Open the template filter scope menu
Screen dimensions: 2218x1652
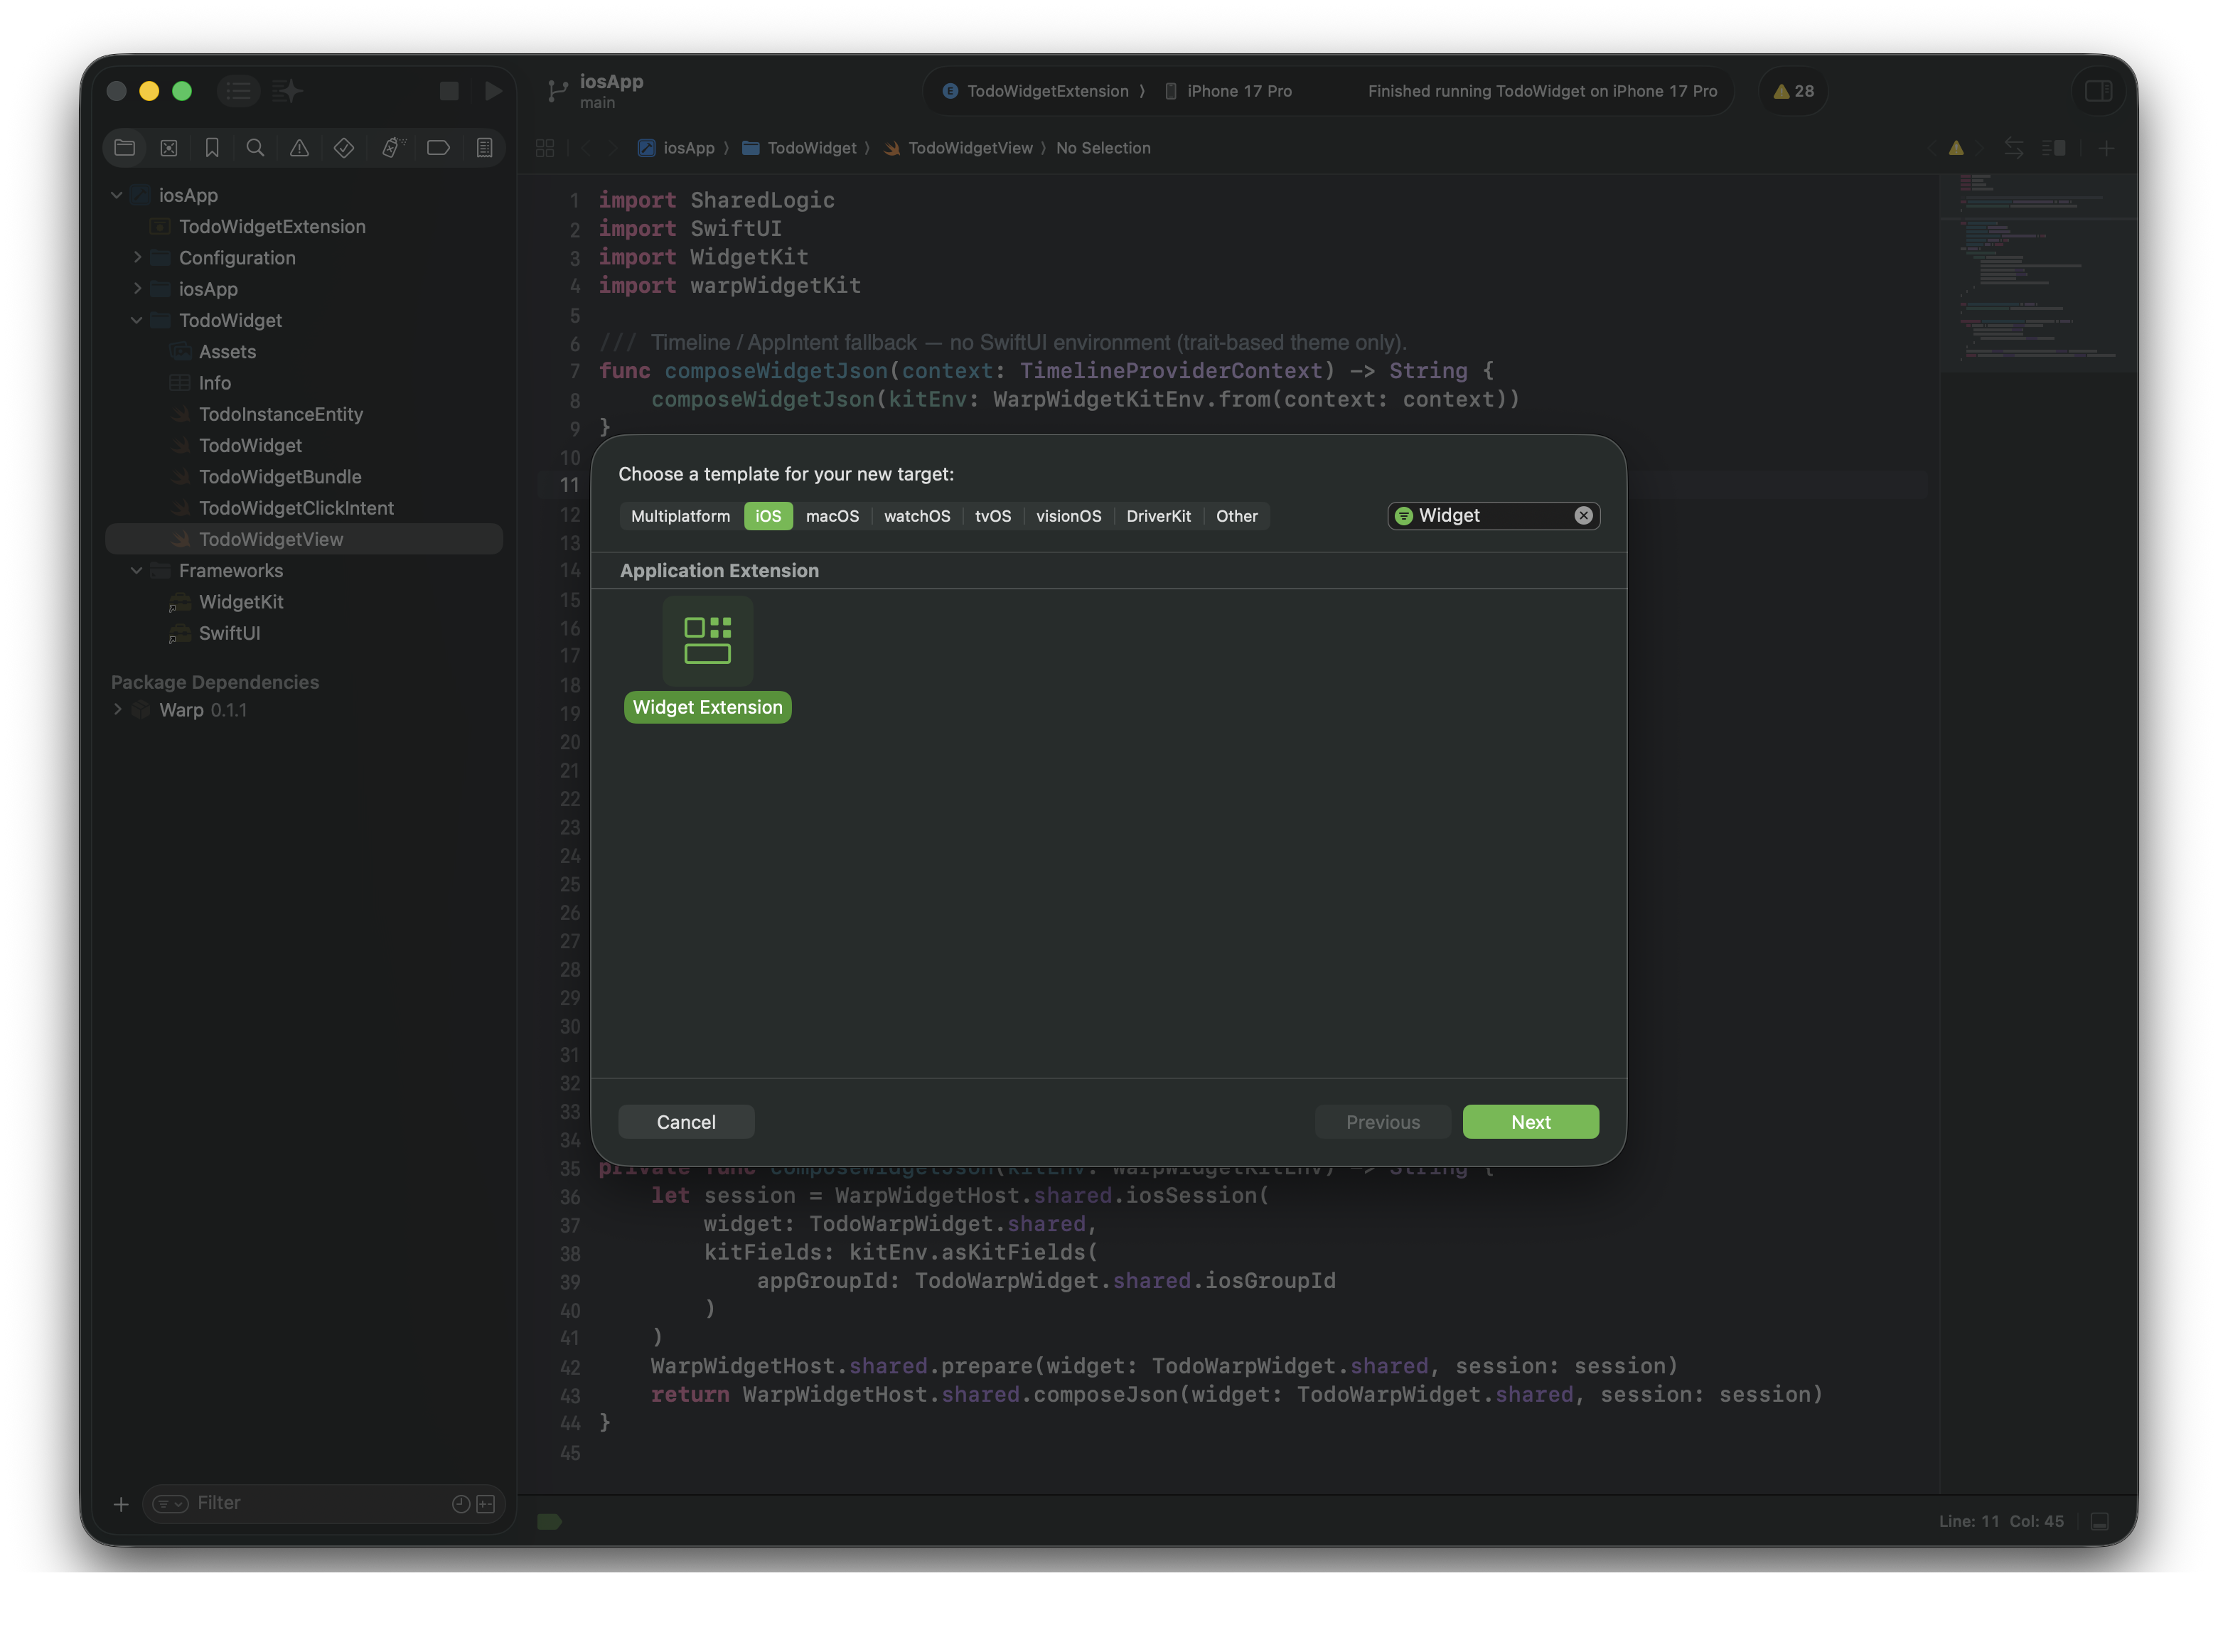[1403, 516]
